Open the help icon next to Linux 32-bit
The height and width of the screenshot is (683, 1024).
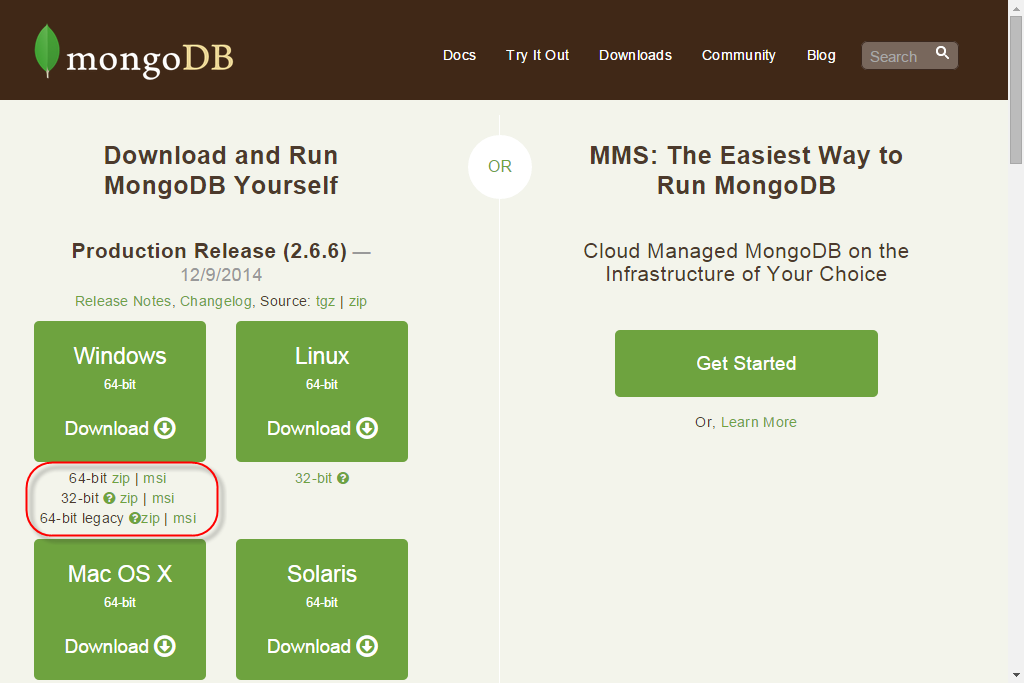click(x=343, y=478)
